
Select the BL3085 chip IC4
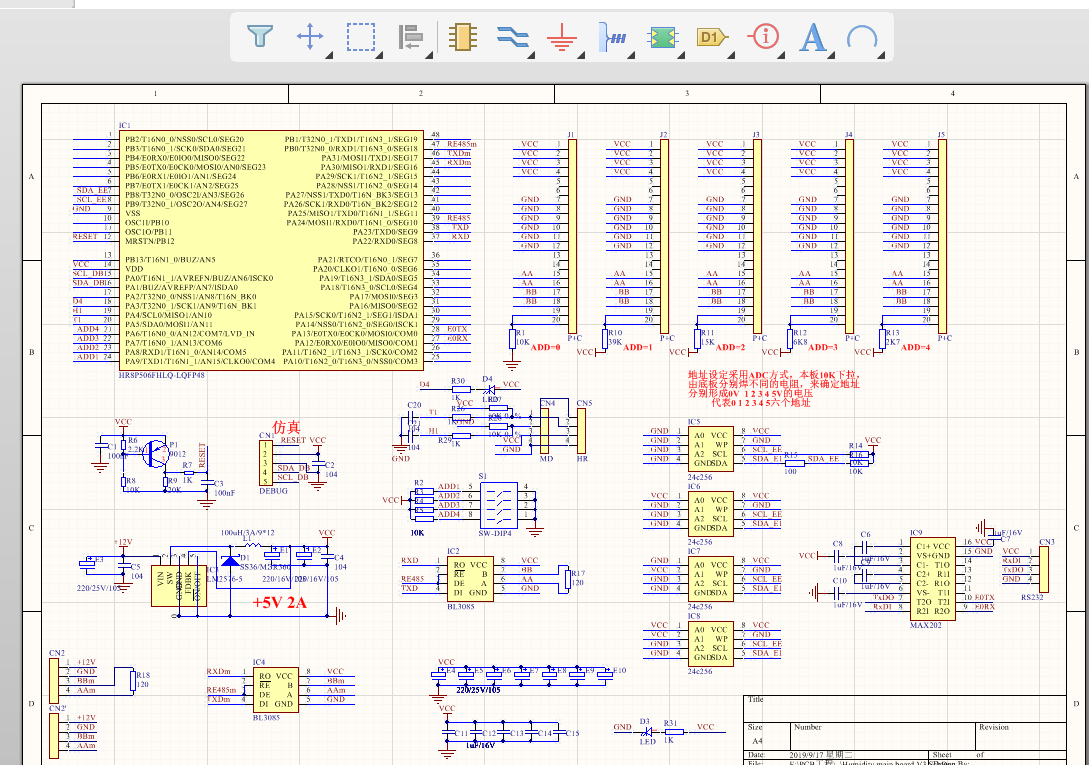[x=277, y=688]
